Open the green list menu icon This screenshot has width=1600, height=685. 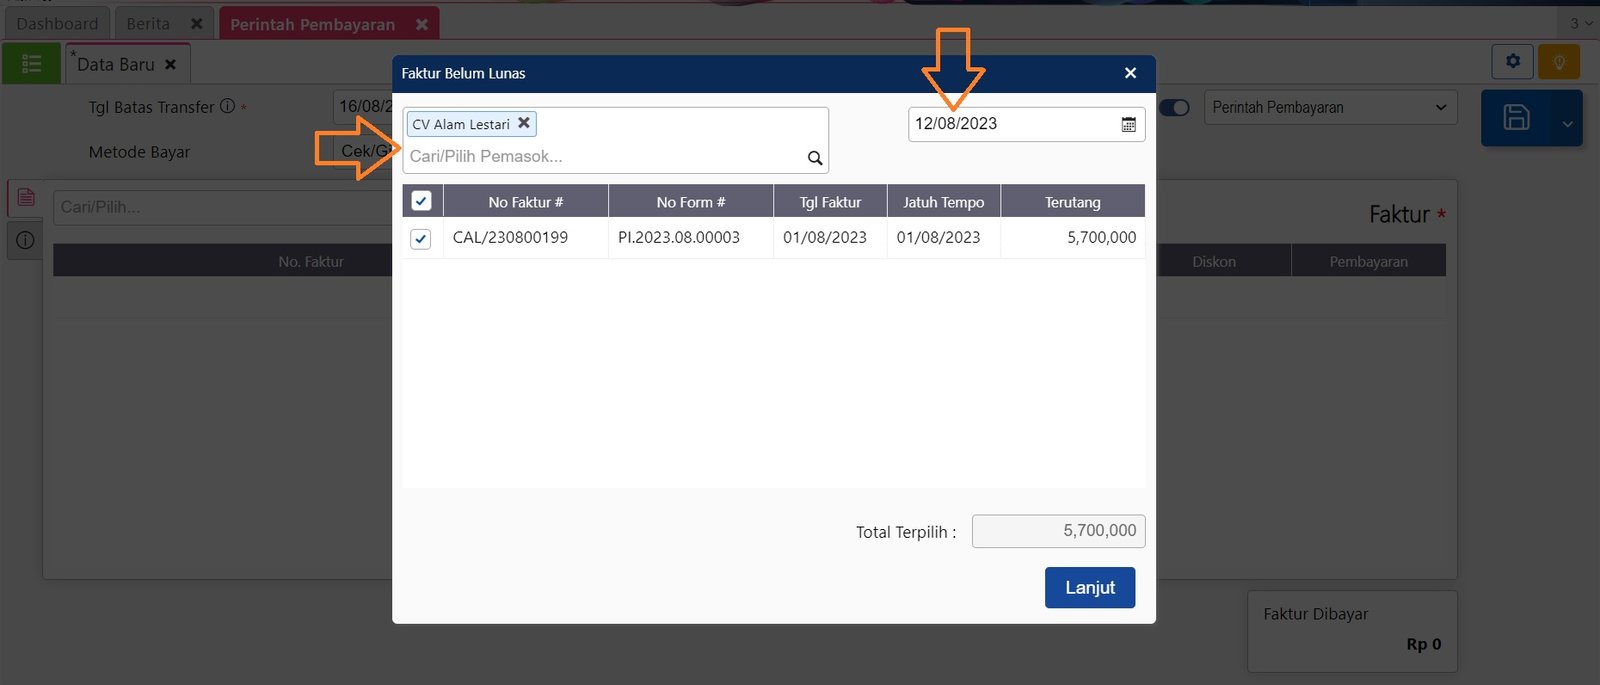coord(31,64)
